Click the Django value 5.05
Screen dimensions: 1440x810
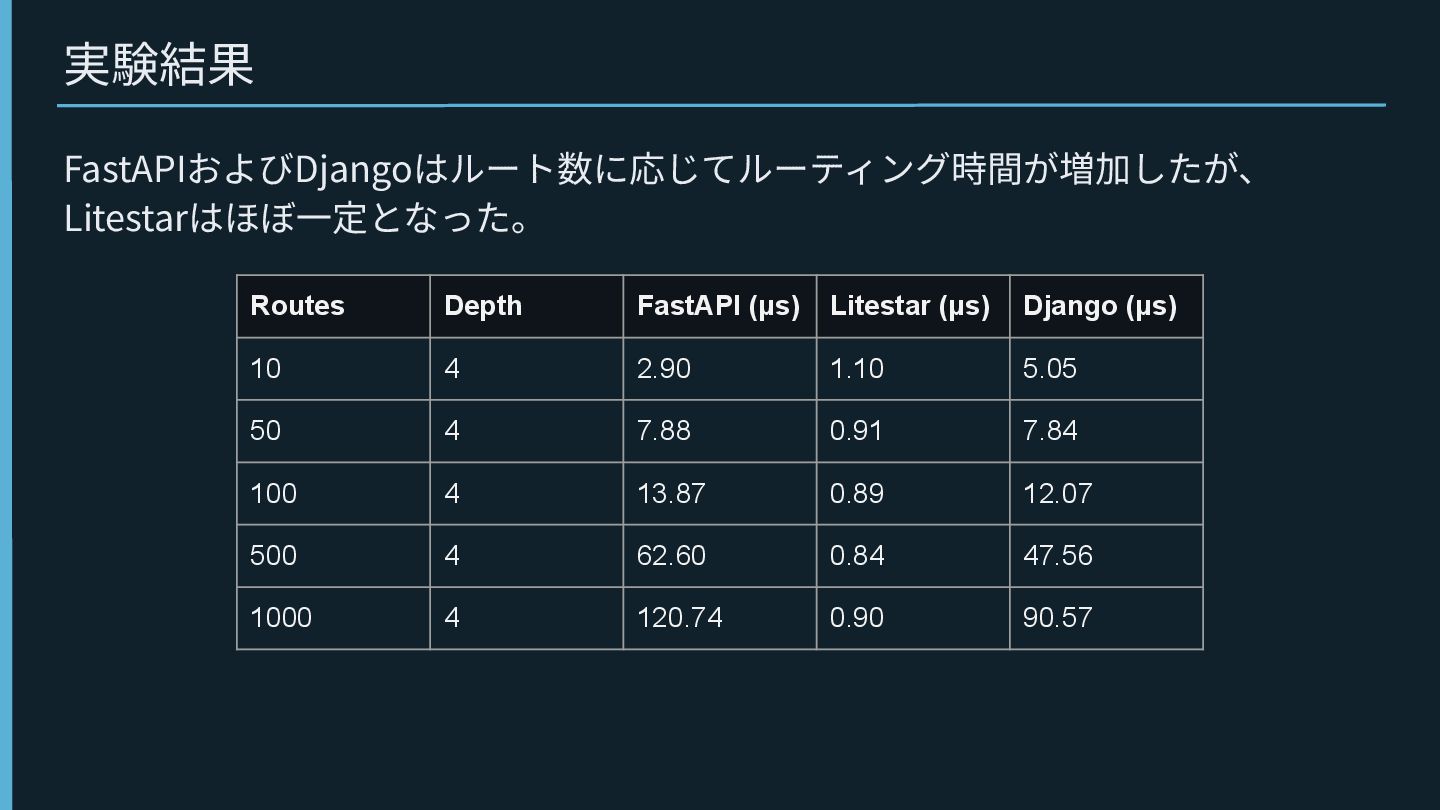tap(1050, 369)
